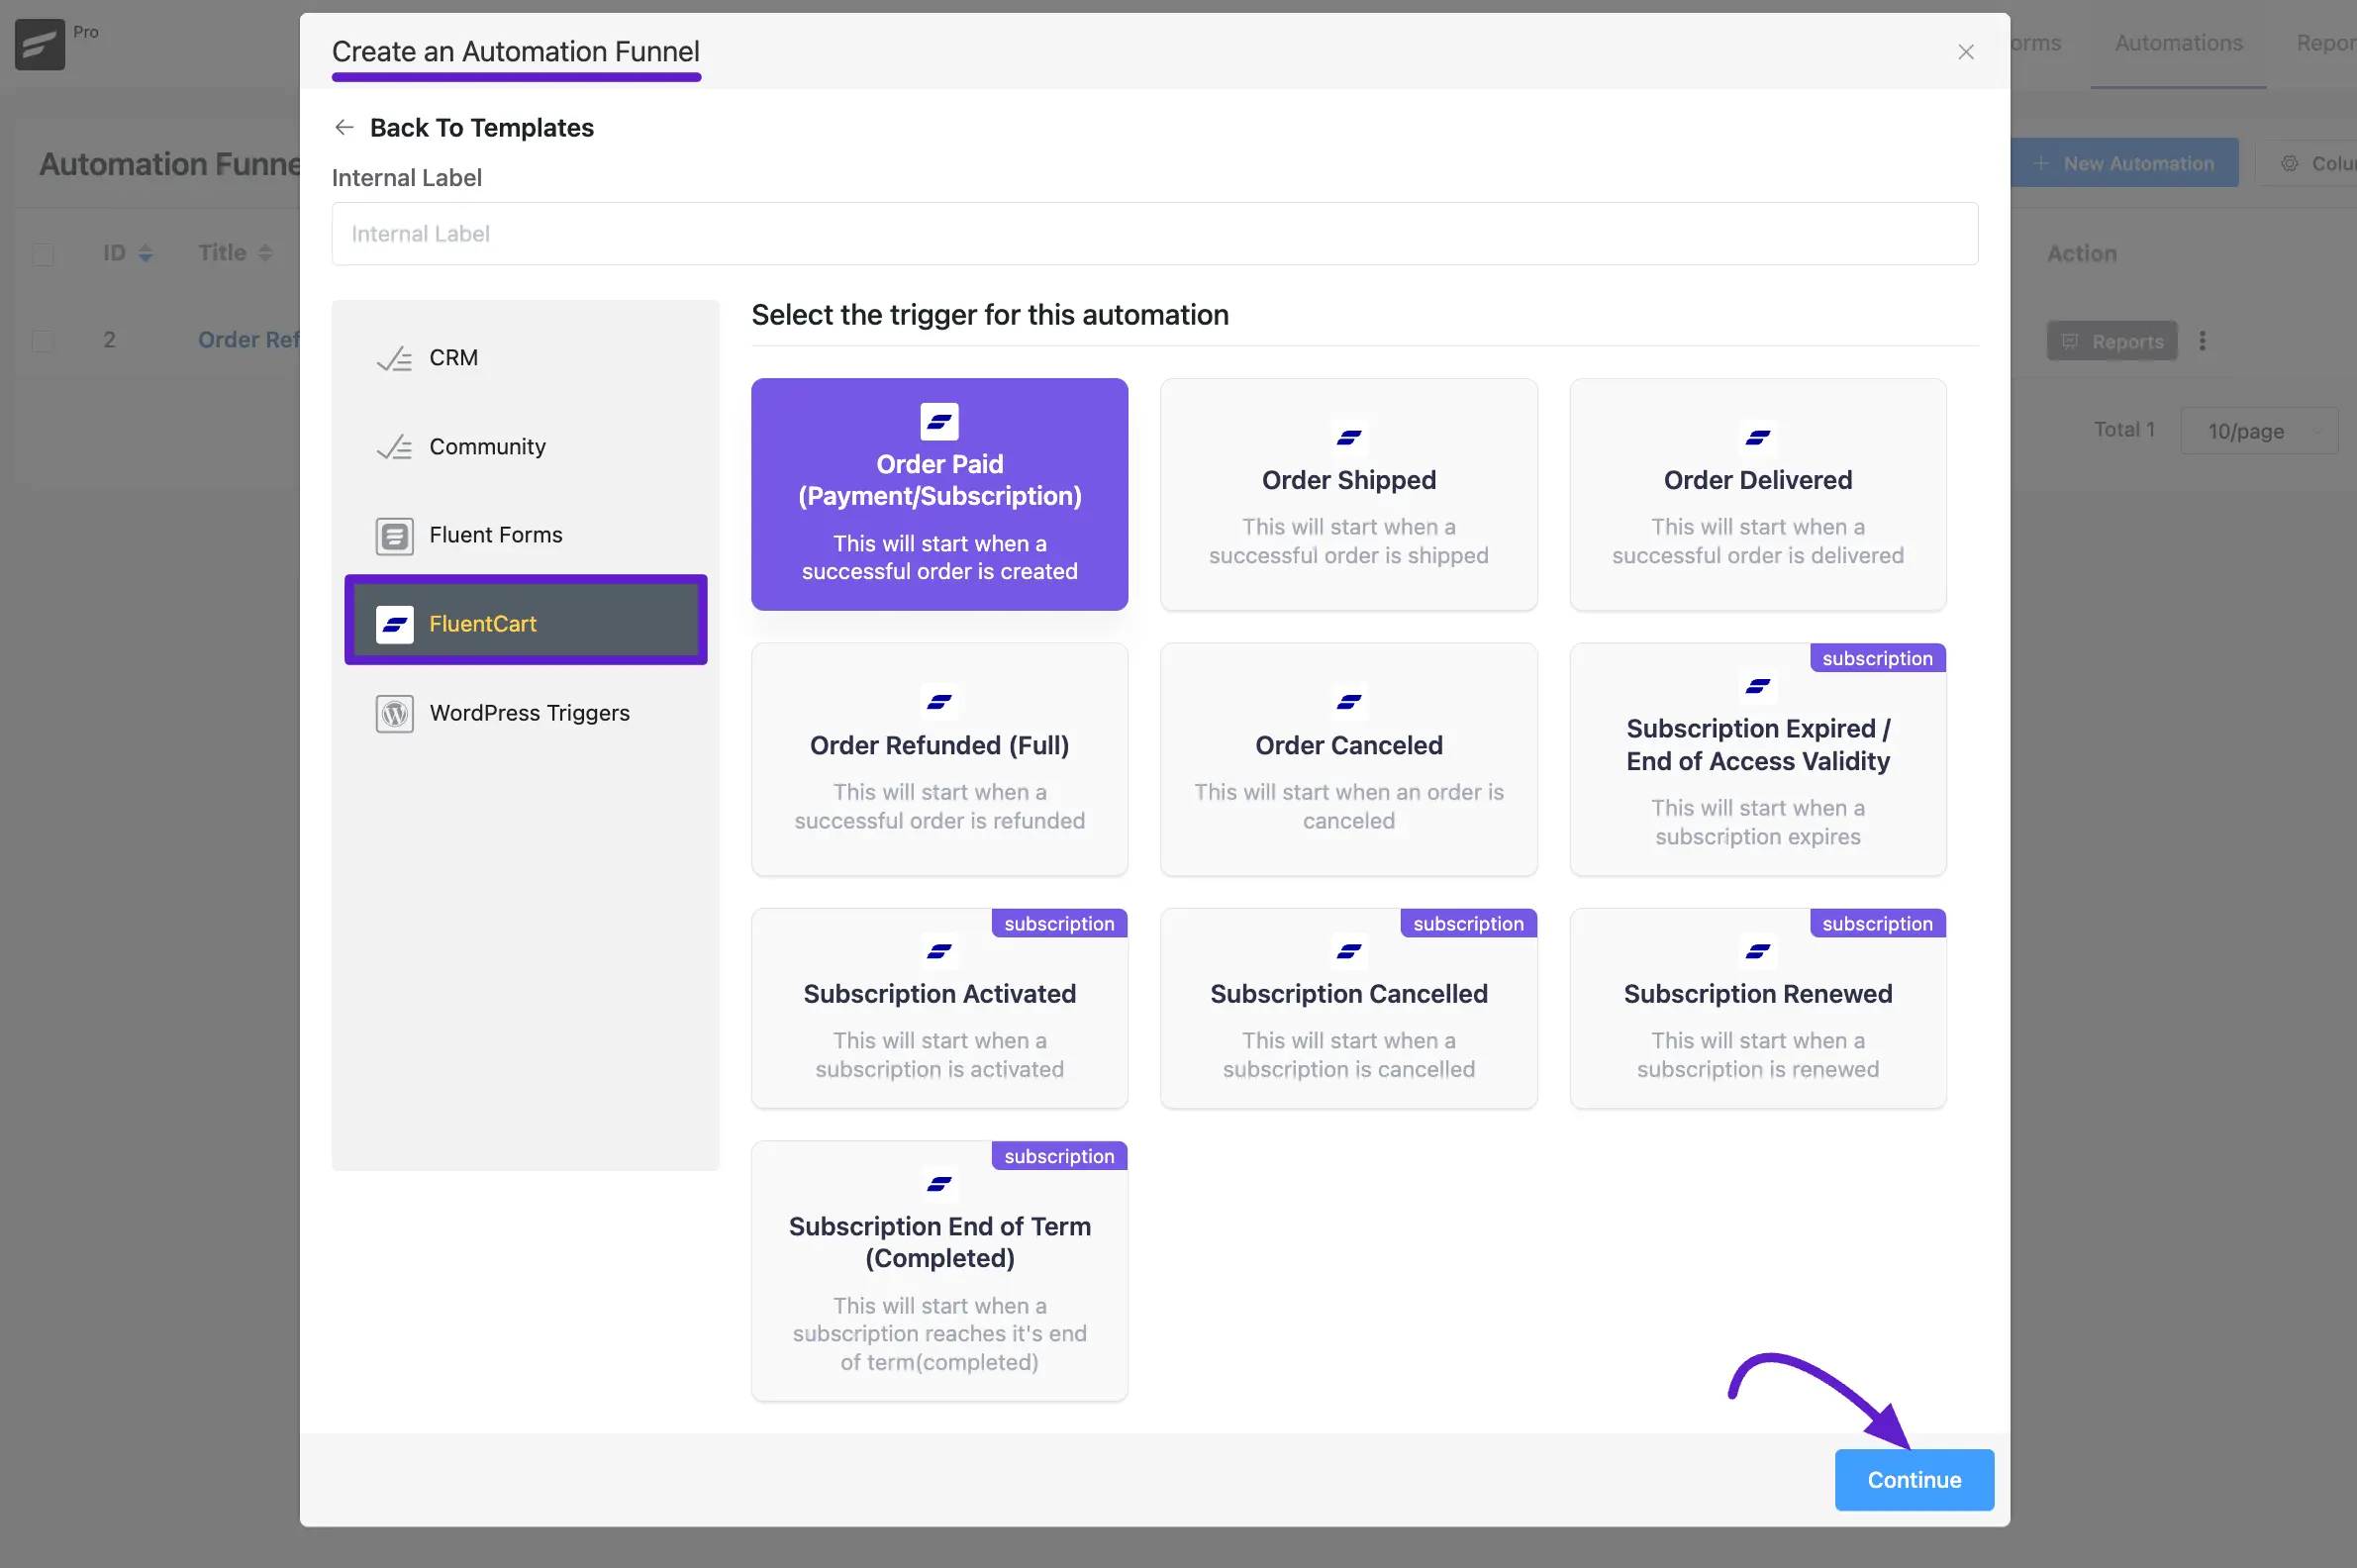Pick the Subscription Renewed trigger card

(1757, 1008)
